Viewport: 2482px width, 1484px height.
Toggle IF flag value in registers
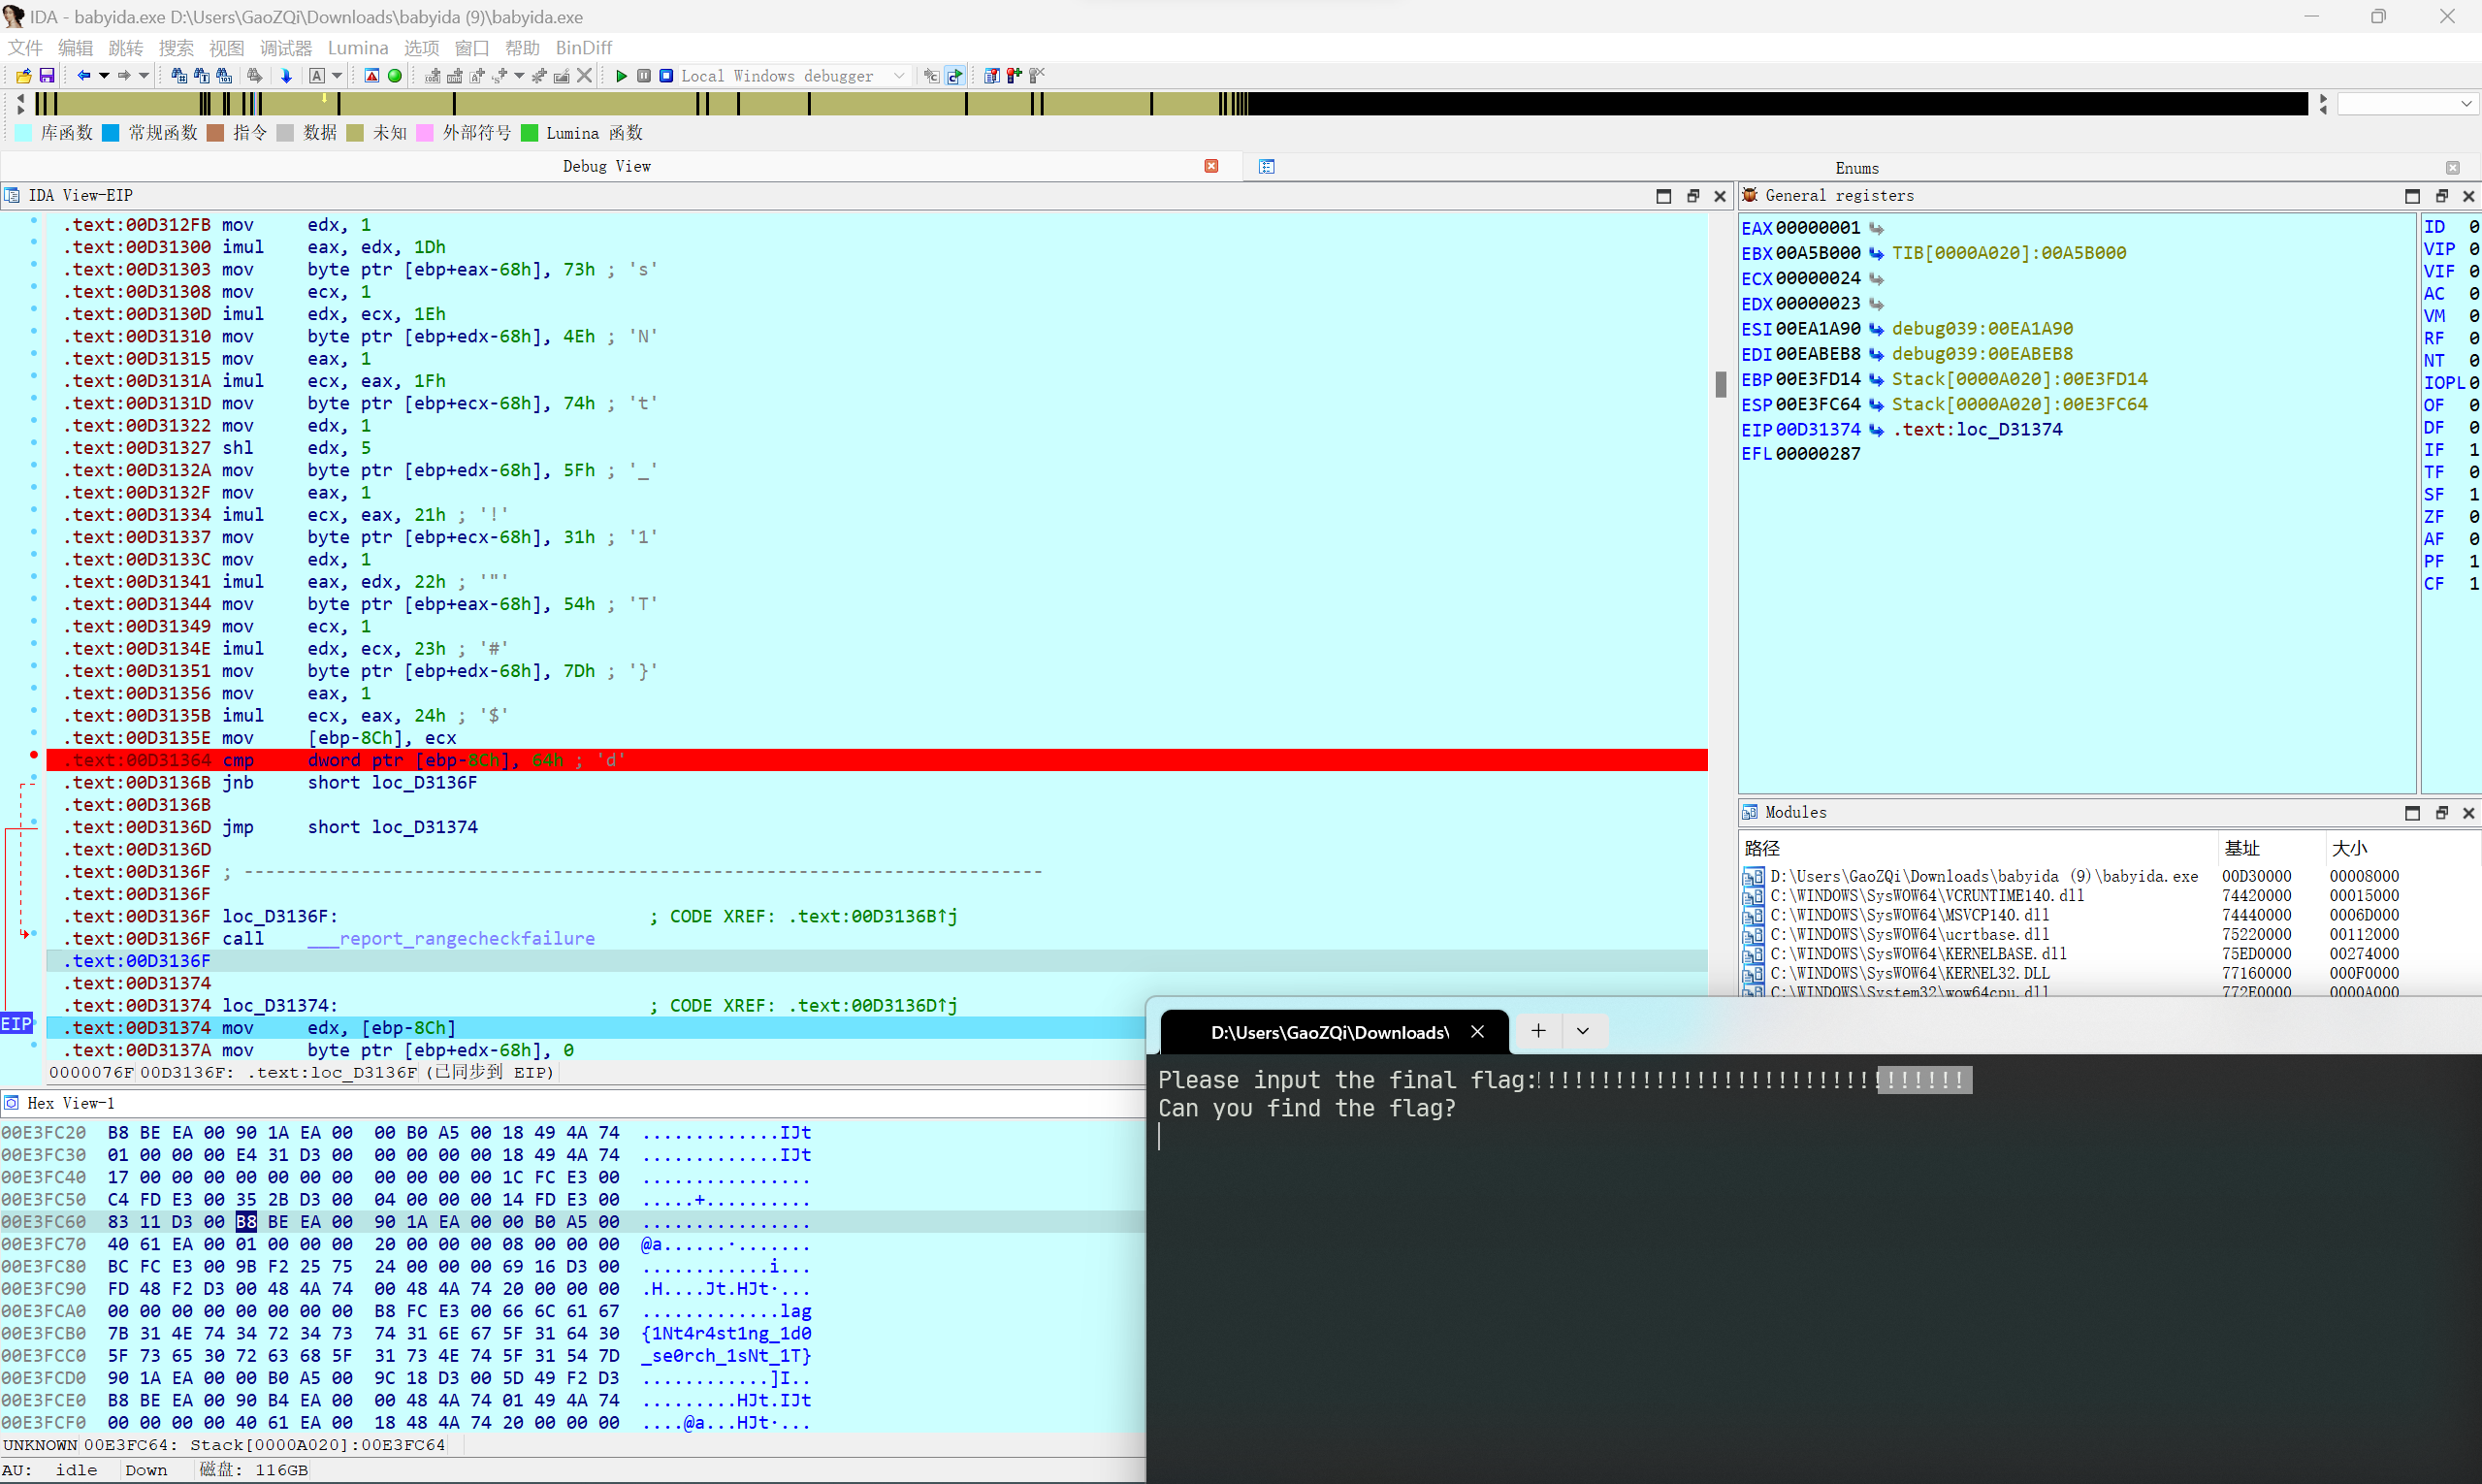click(2473, 450)
